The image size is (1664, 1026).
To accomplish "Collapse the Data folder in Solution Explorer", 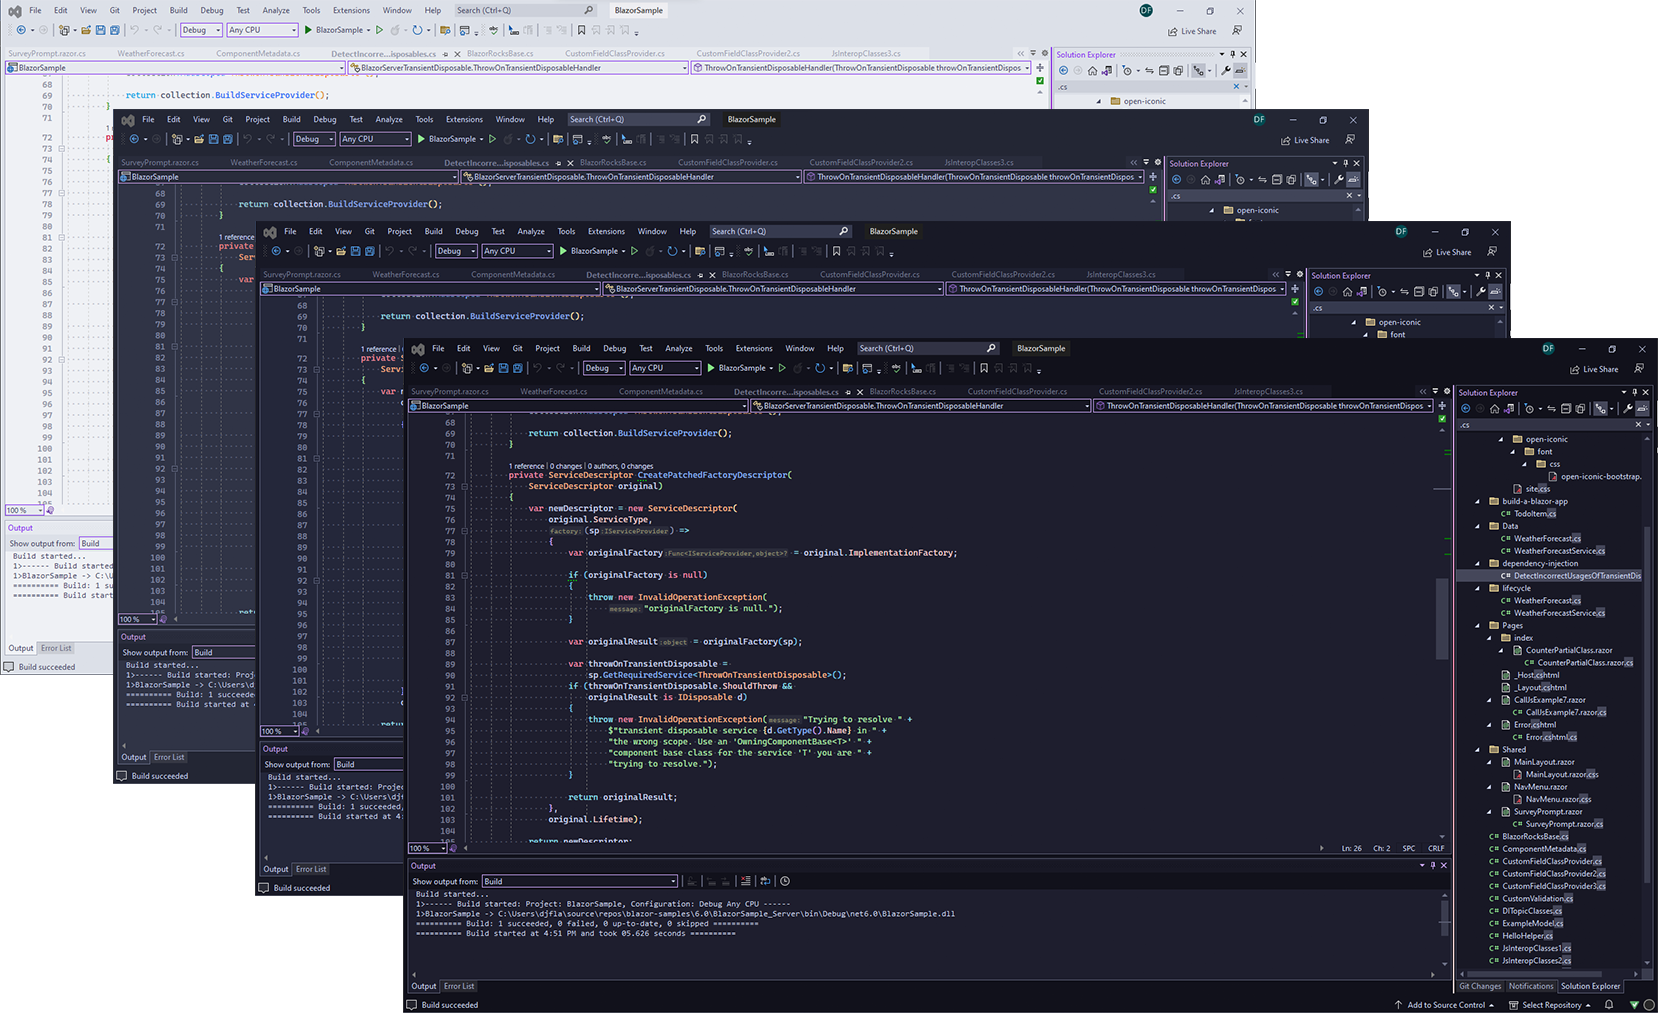I will click(1478, 526).
